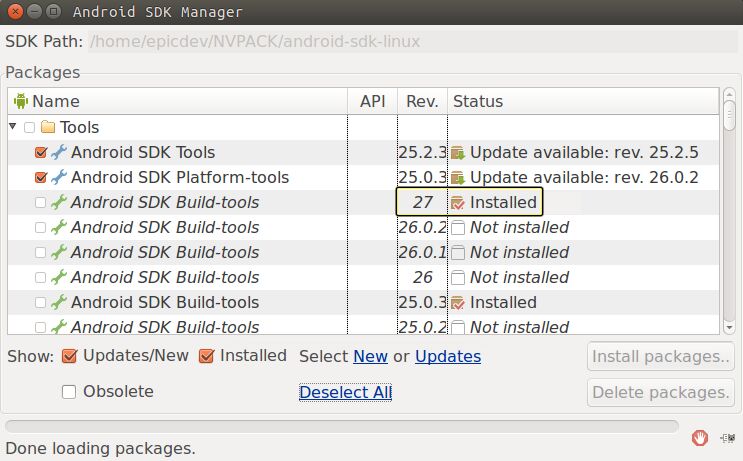This screenshot has height=461, width=743.
Task: Click the Tools folder icon
Action: pyautogui.click(x=48, y=127)
